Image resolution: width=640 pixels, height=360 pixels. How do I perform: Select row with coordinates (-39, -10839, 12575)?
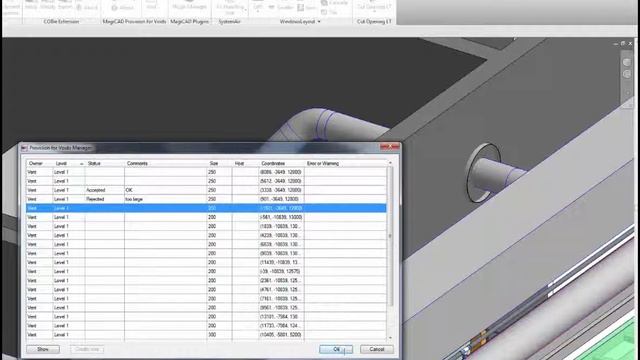pyautogui.click(x=206, y=271)
